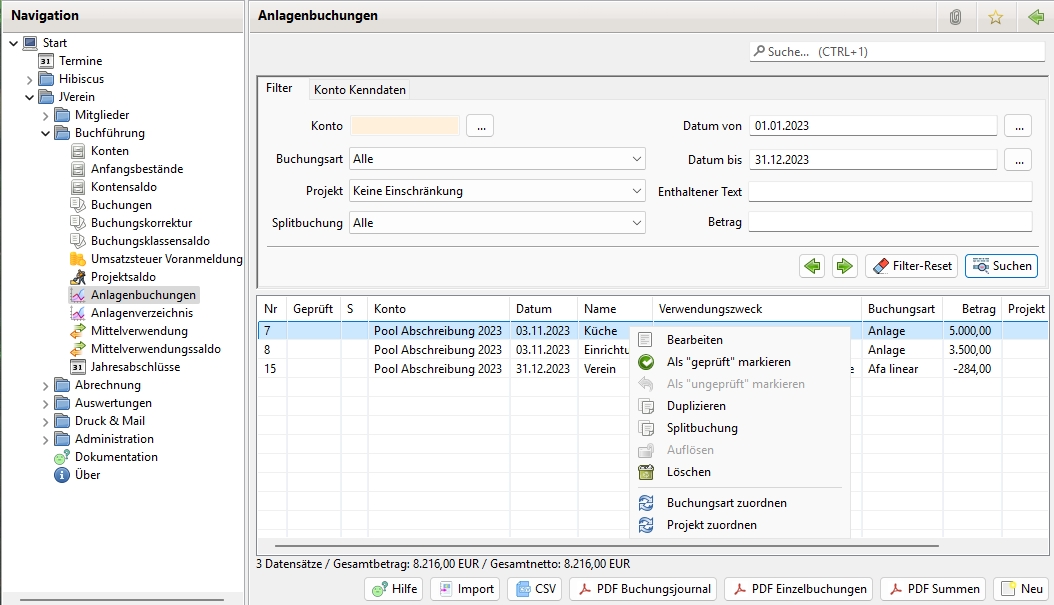Open the Über info entry

click(x=87, y=475)
